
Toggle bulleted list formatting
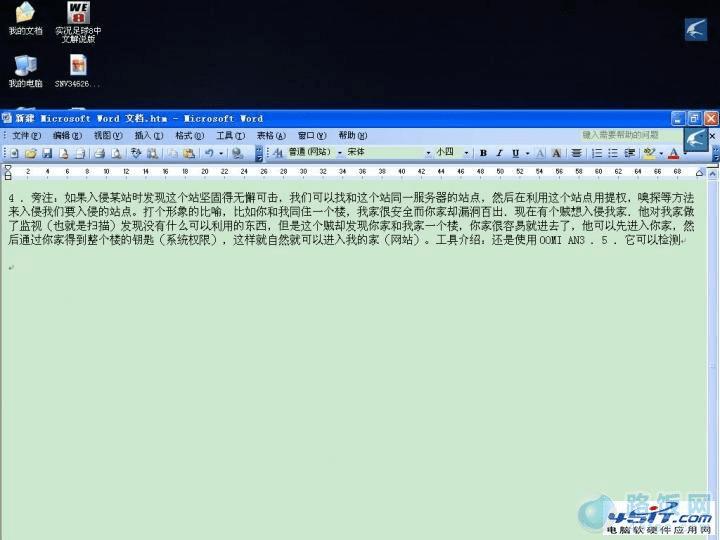click(613, 153)
